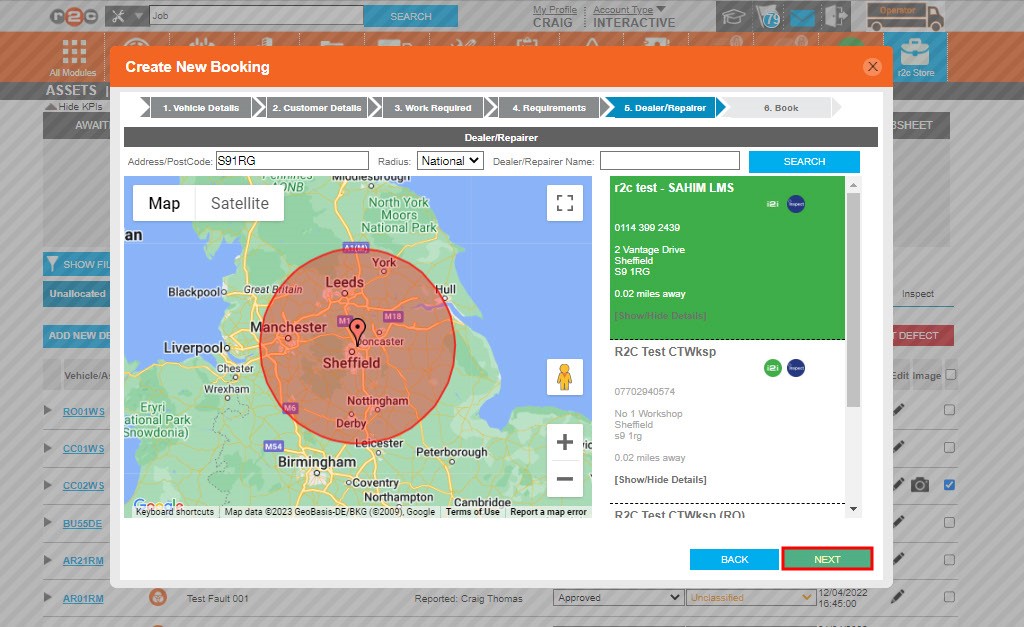Screen dimensions: 1024x627
Task: Open the Radius National dropdown
Action: tap(449, 160)
